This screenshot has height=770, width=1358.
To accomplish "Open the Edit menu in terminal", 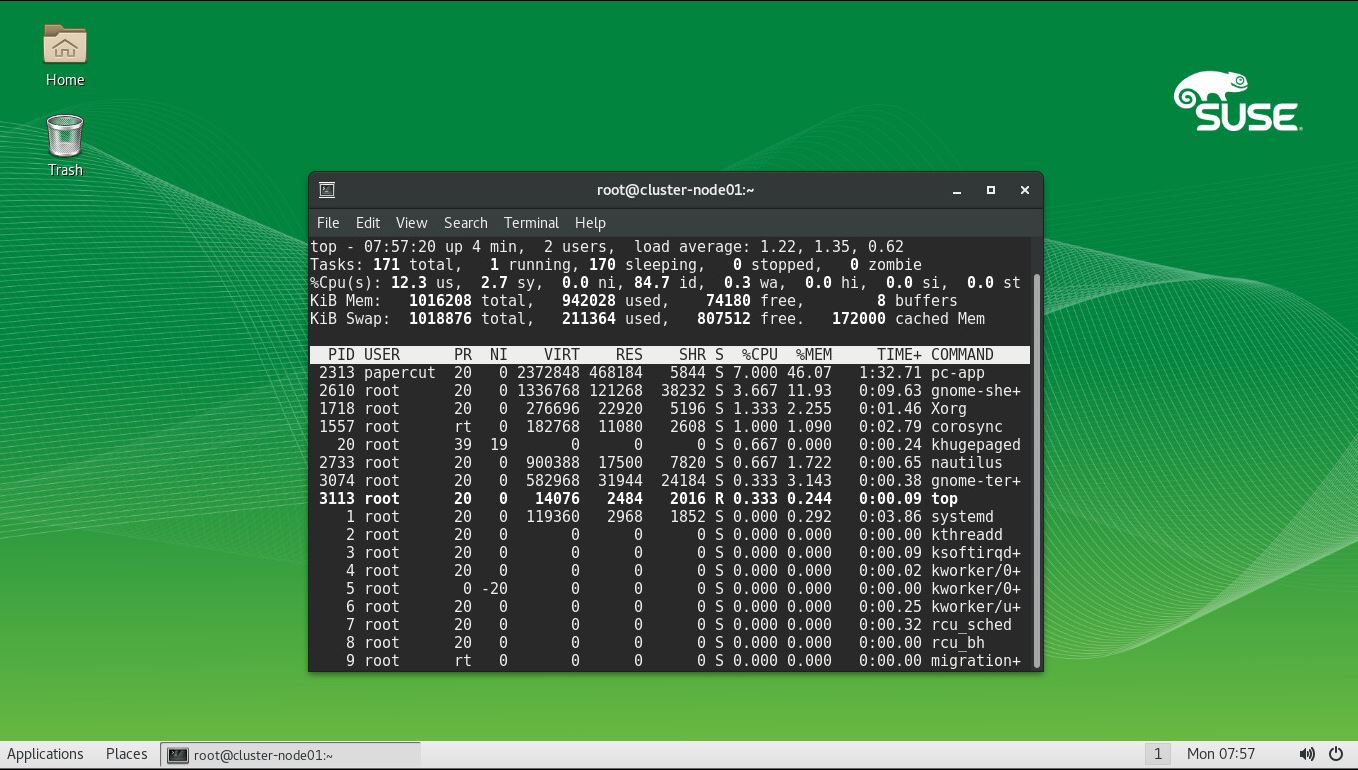I will pyautogui.click(x=368, y=223).
